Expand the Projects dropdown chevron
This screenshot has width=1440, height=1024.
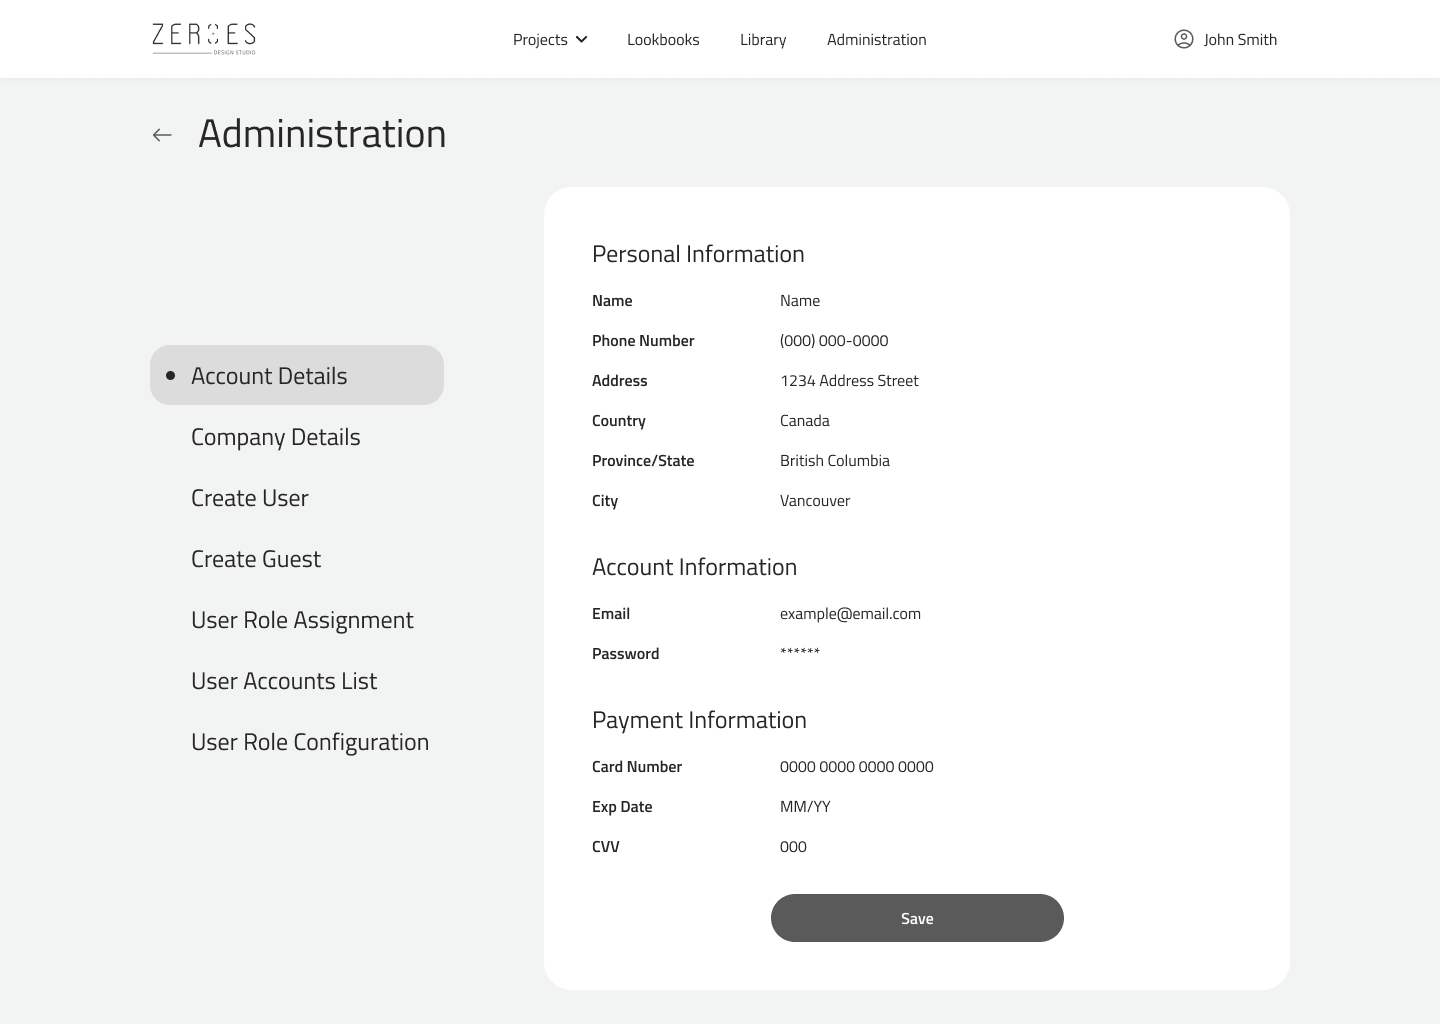[x=582, y=40]
